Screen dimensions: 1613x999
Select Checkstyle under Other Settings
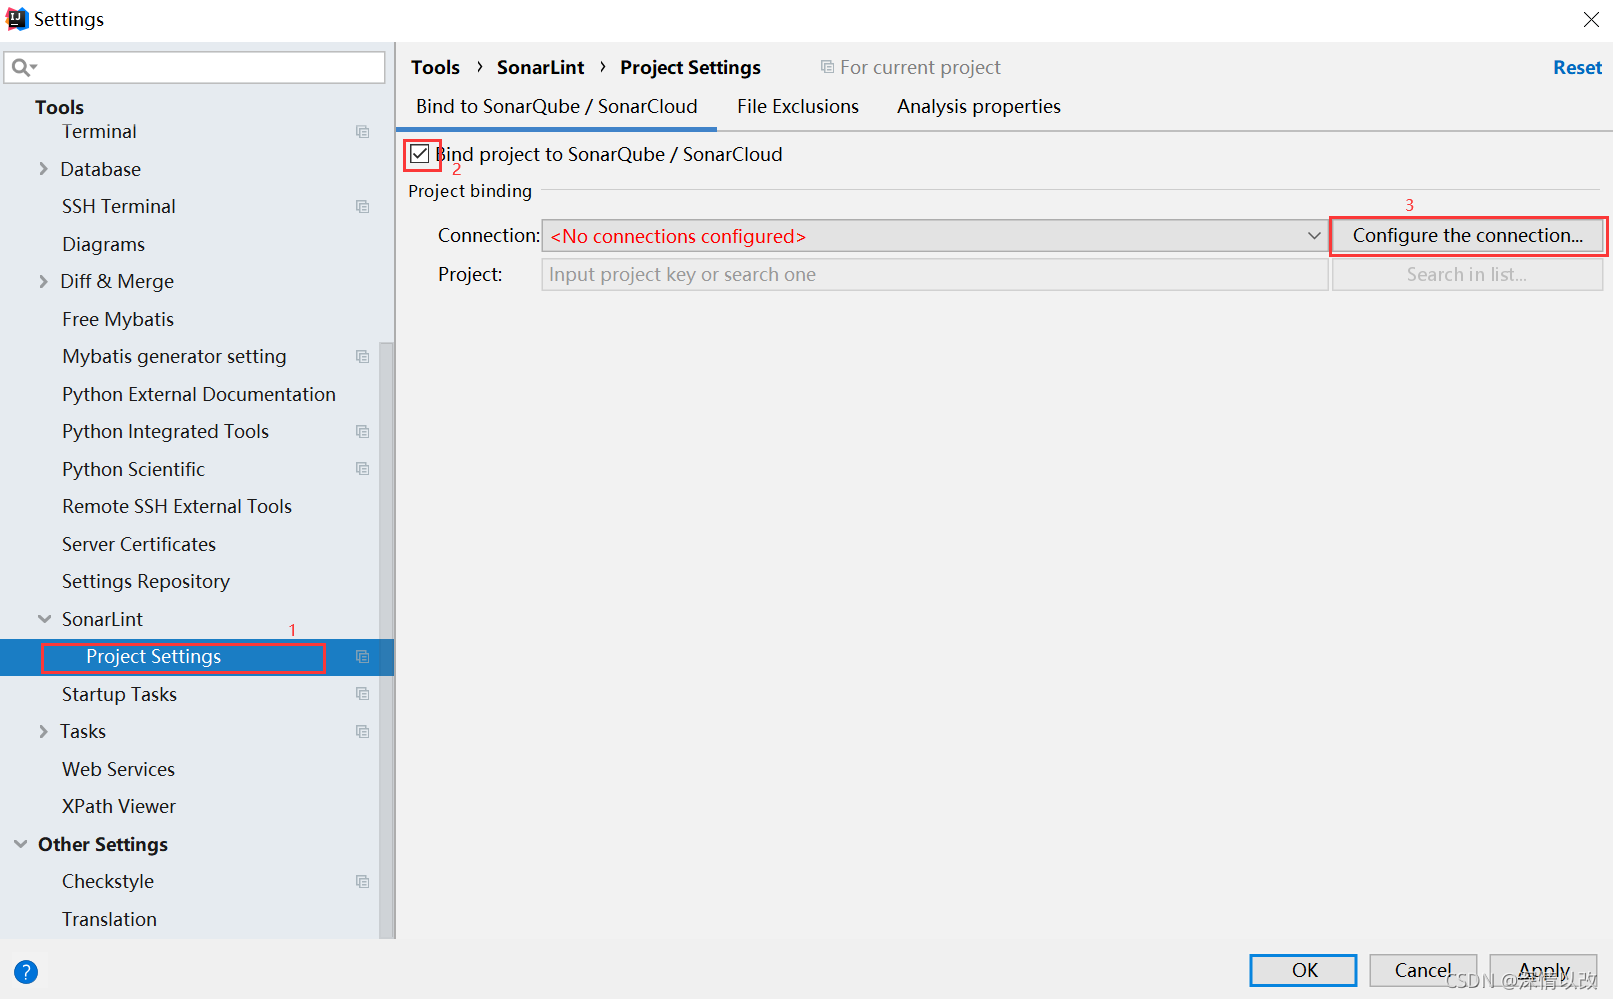pyautogui.click(x=108, y=882)
